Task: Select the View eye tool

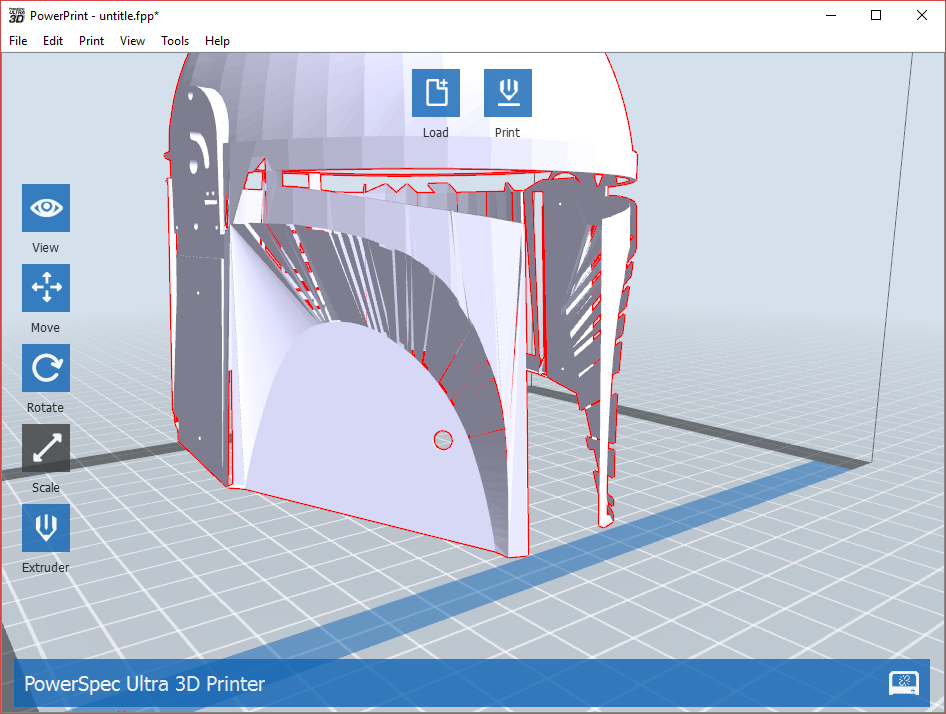Action: 46,208
